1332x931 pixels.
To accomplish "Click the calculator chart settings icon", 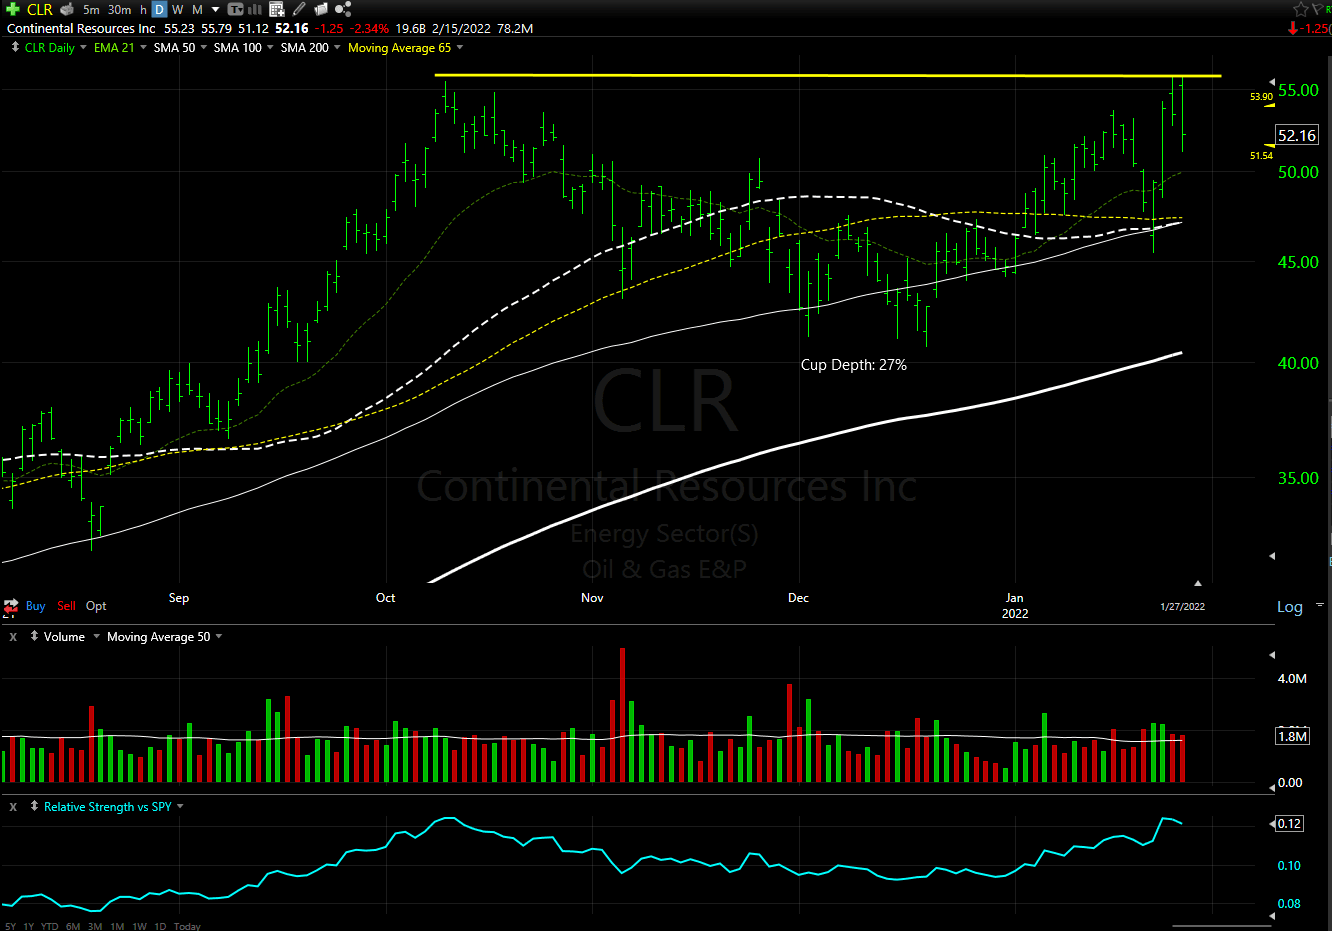I will click(274, 10).
